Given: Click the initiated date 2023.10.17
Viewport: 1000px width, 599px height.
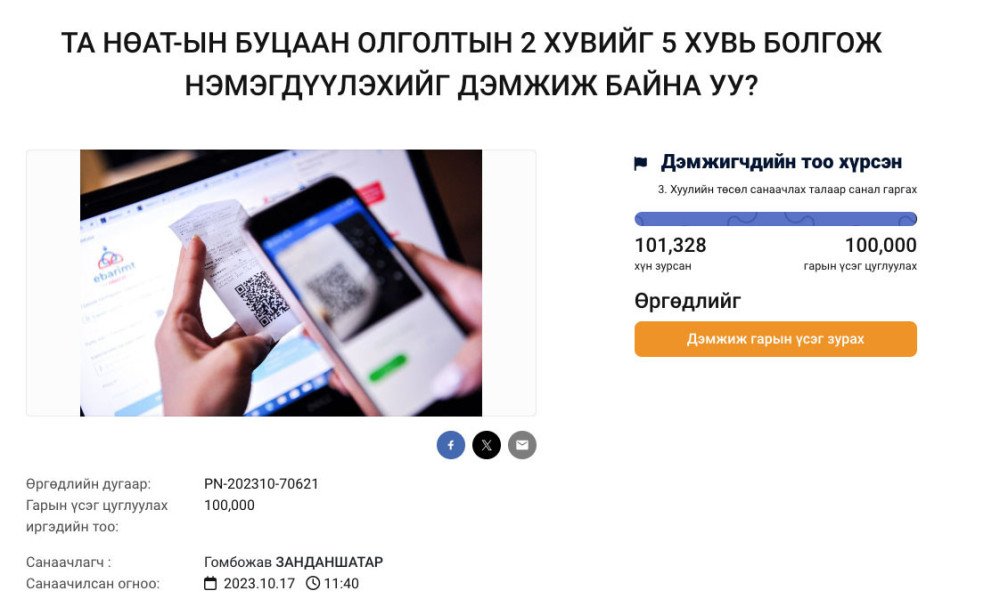Looking at the screenshot, I should pos(259,583).
